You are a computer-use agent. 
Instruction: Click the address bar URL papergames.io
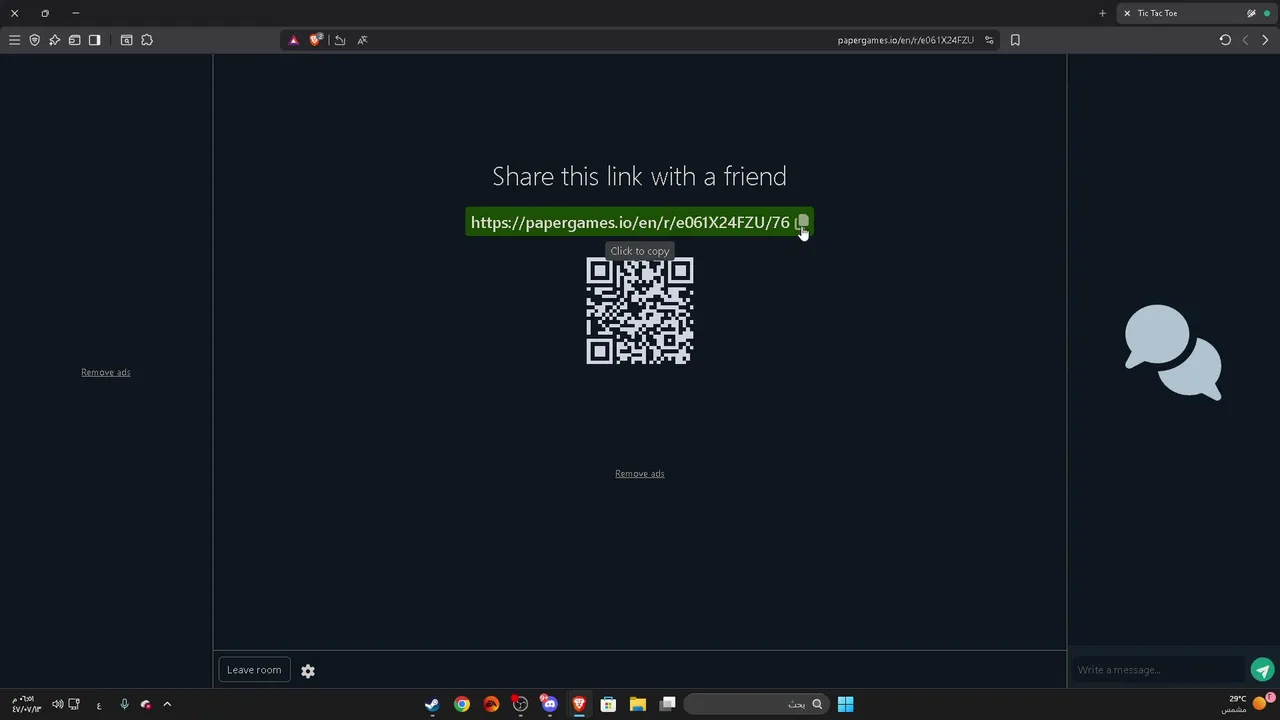[x=905, y=40]
